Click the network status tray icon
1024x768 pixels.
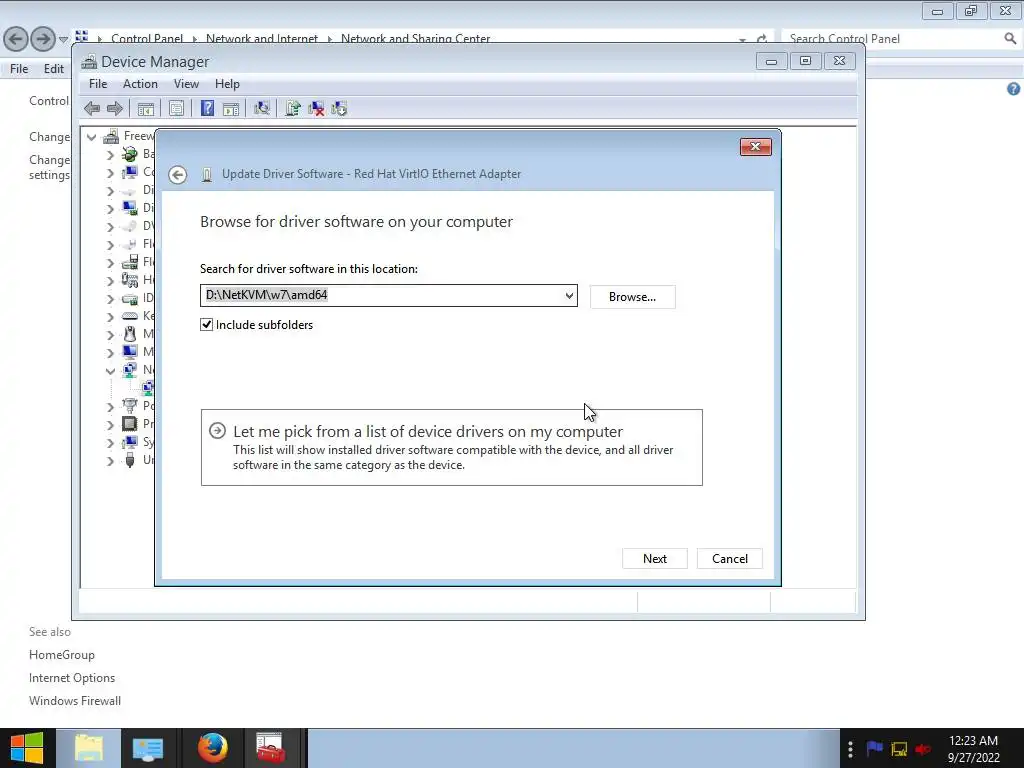pyautogui.click(x=899, y=748)
